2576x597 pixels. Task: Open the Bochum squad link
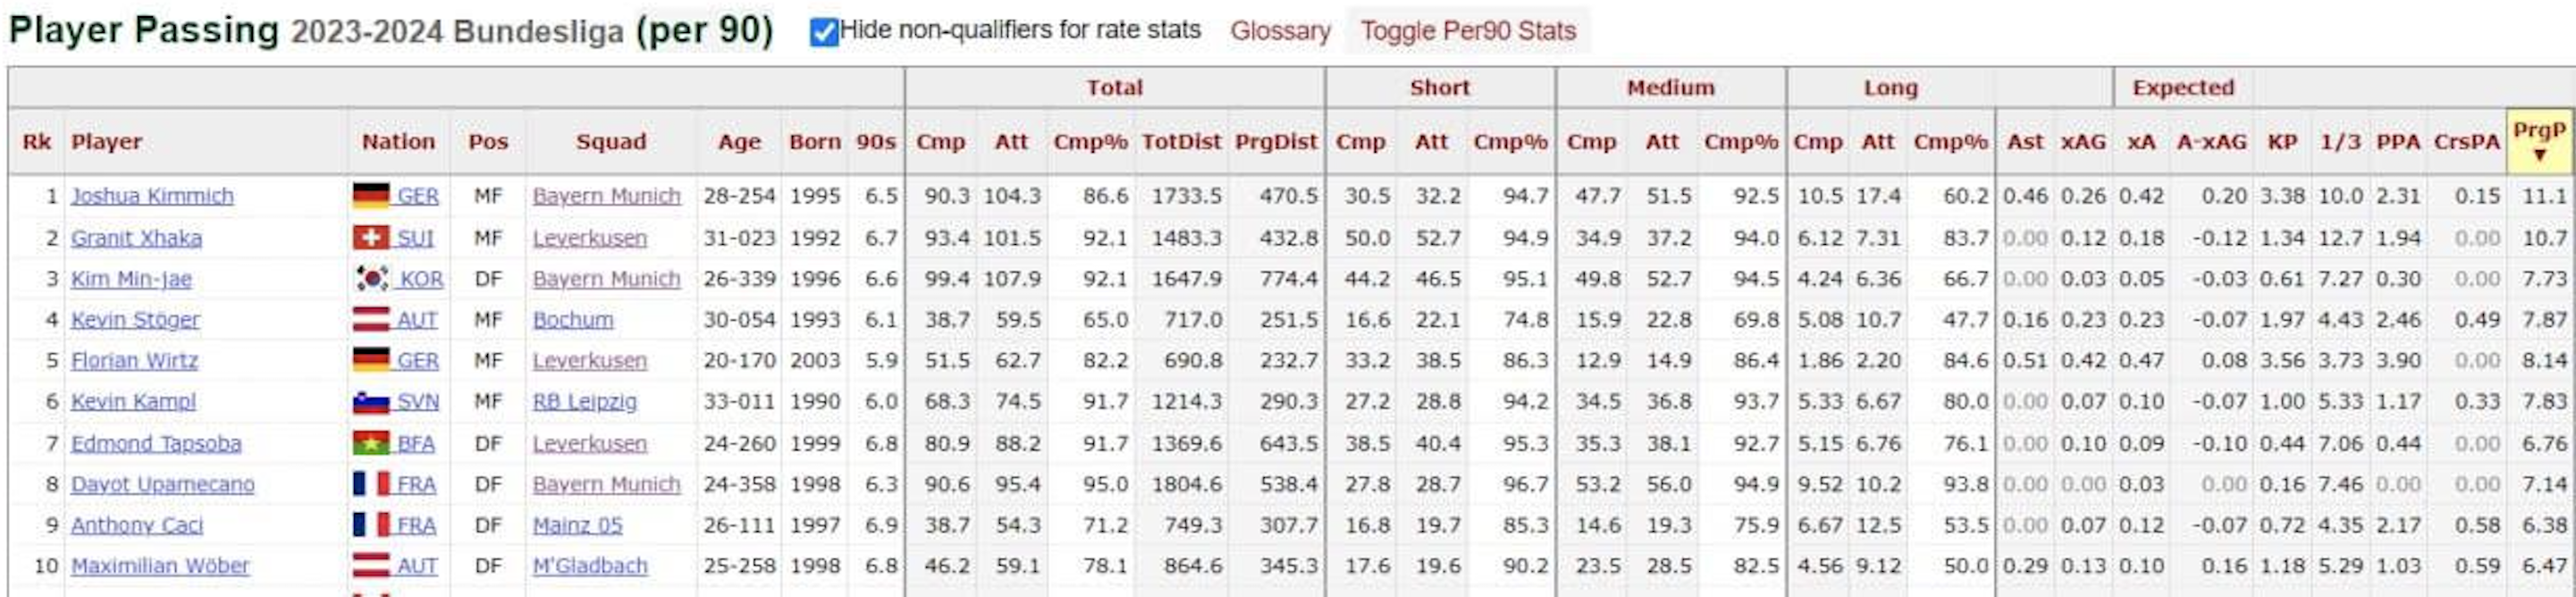click(x=573, y=320)
